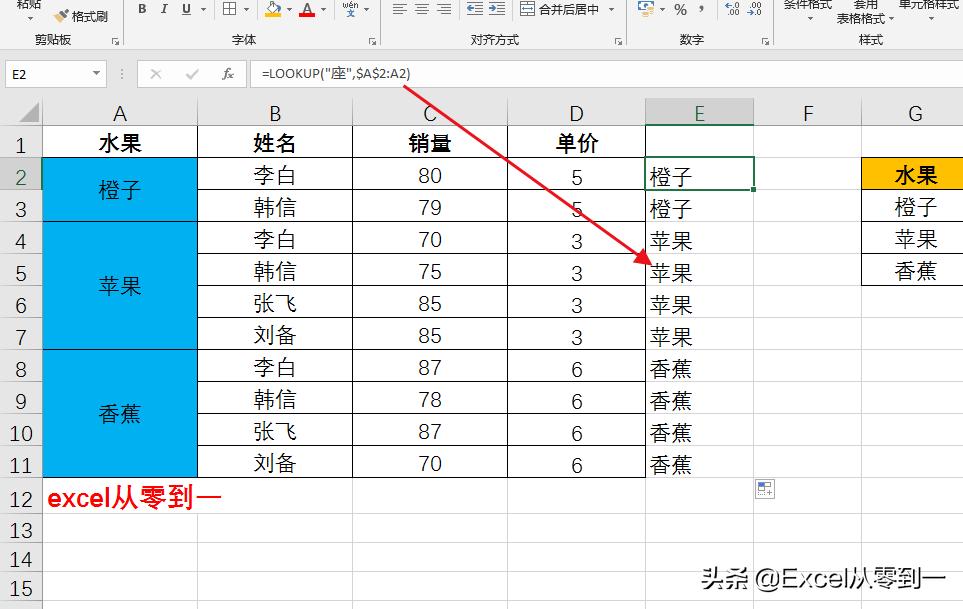Open the 条件格式 conditional formatting menu

click(x=807, y=12)
